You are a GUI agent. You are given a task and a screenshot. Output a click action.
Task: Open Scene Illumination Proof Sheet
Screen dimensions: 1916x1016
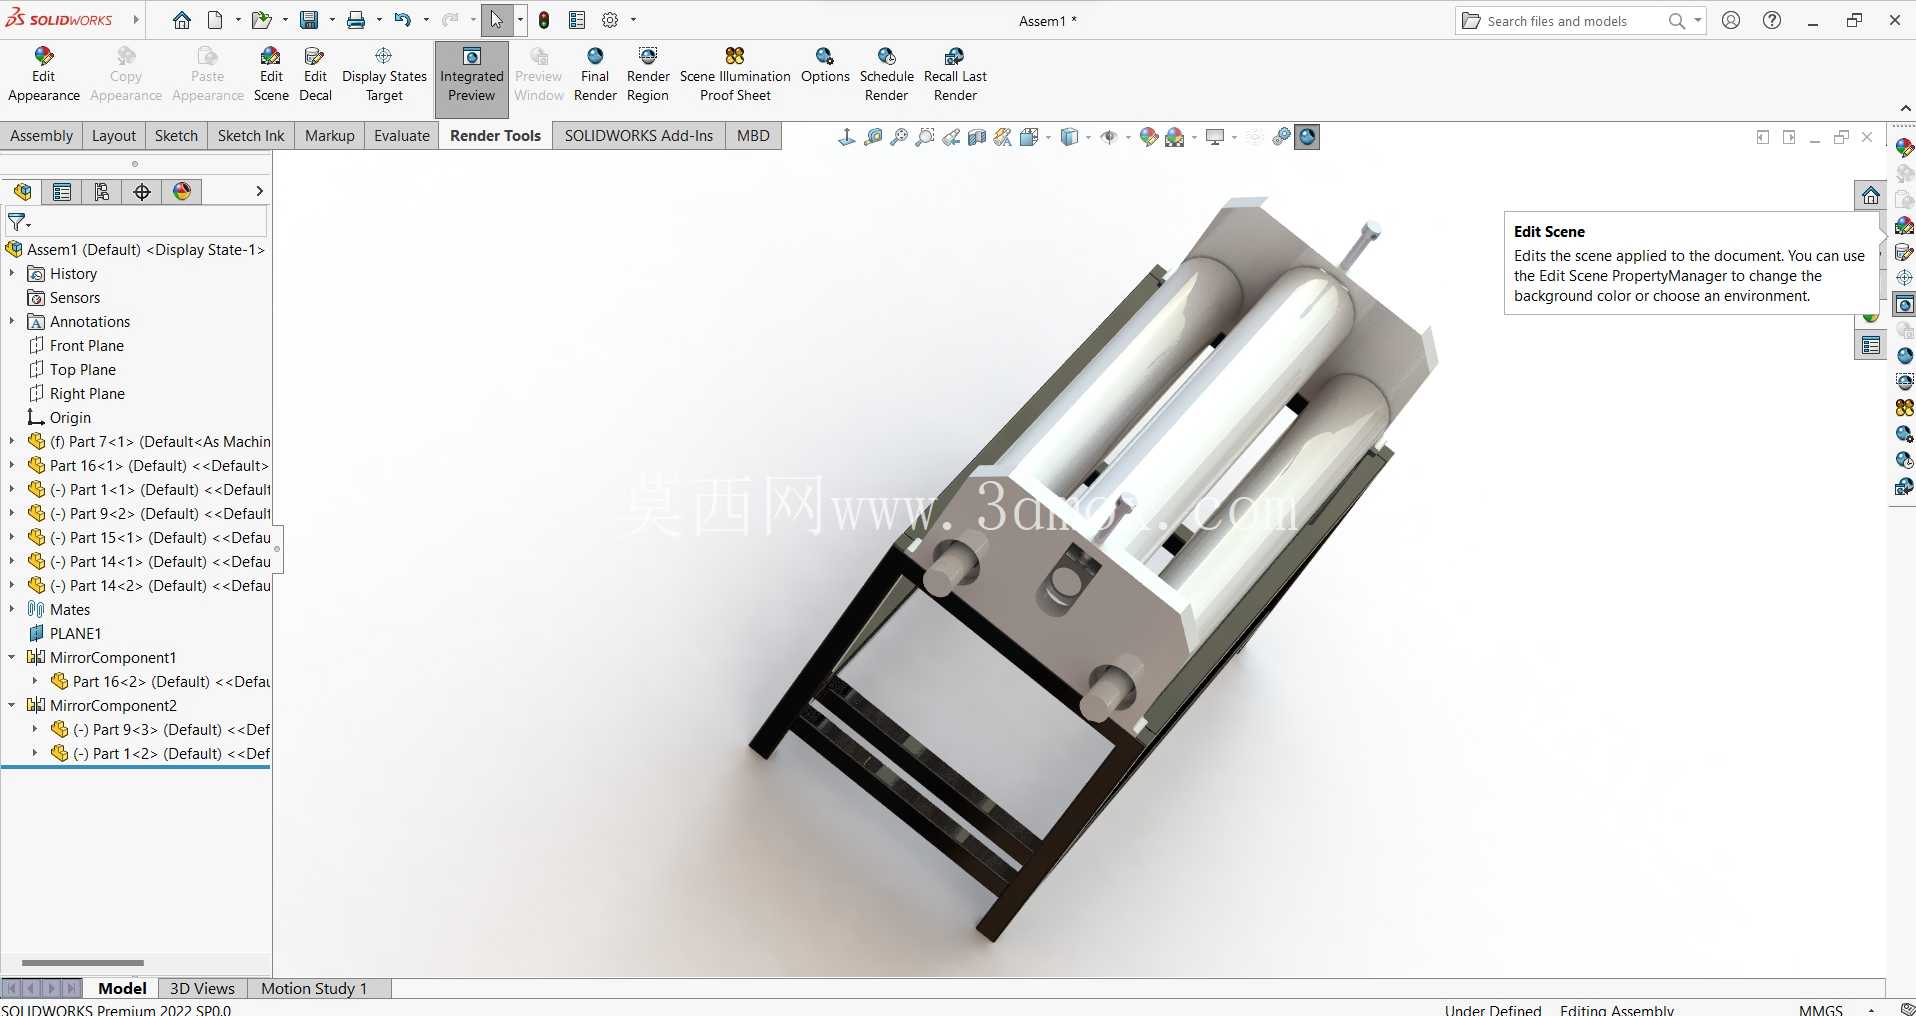click(x=735, y=75)
